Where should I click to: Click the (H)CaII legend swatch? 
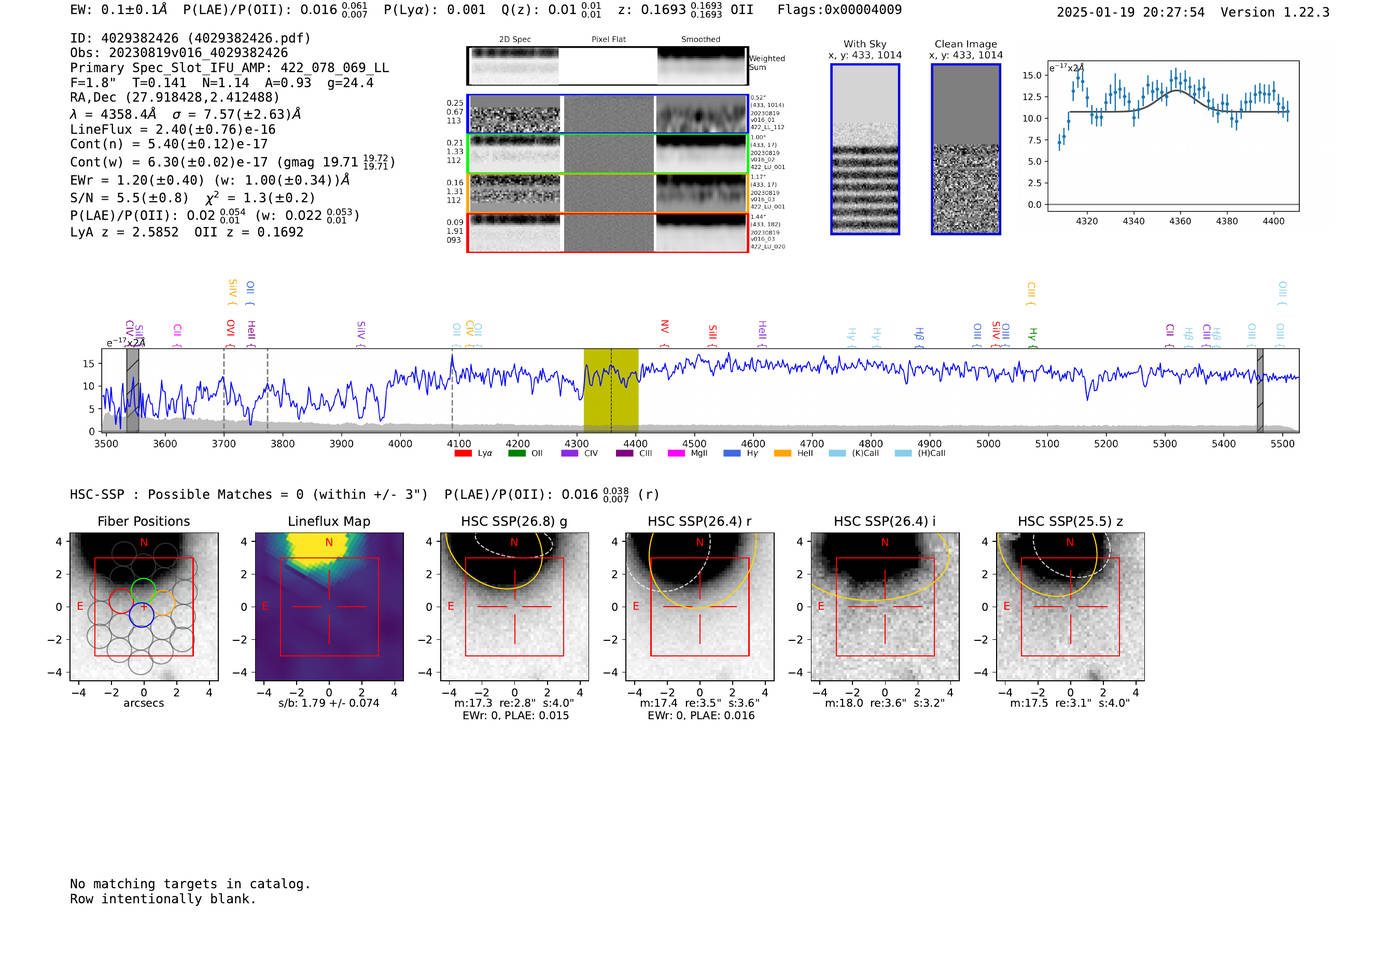[903, 453]
